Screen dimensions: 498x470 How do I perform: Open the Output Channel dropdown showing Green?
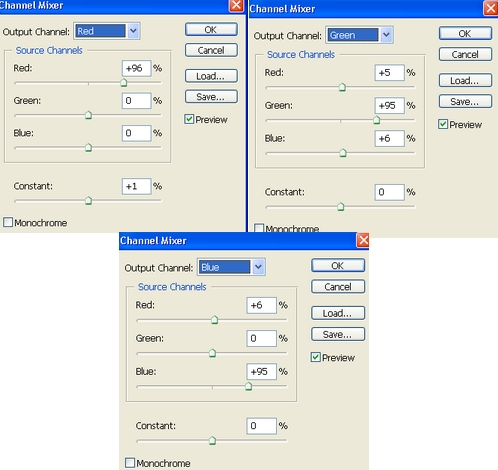(x=359, y=35)
